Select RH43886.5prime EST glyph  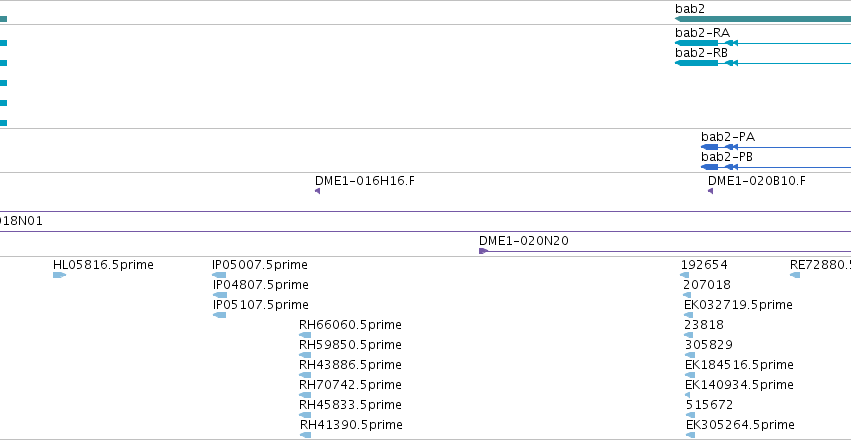305,375
